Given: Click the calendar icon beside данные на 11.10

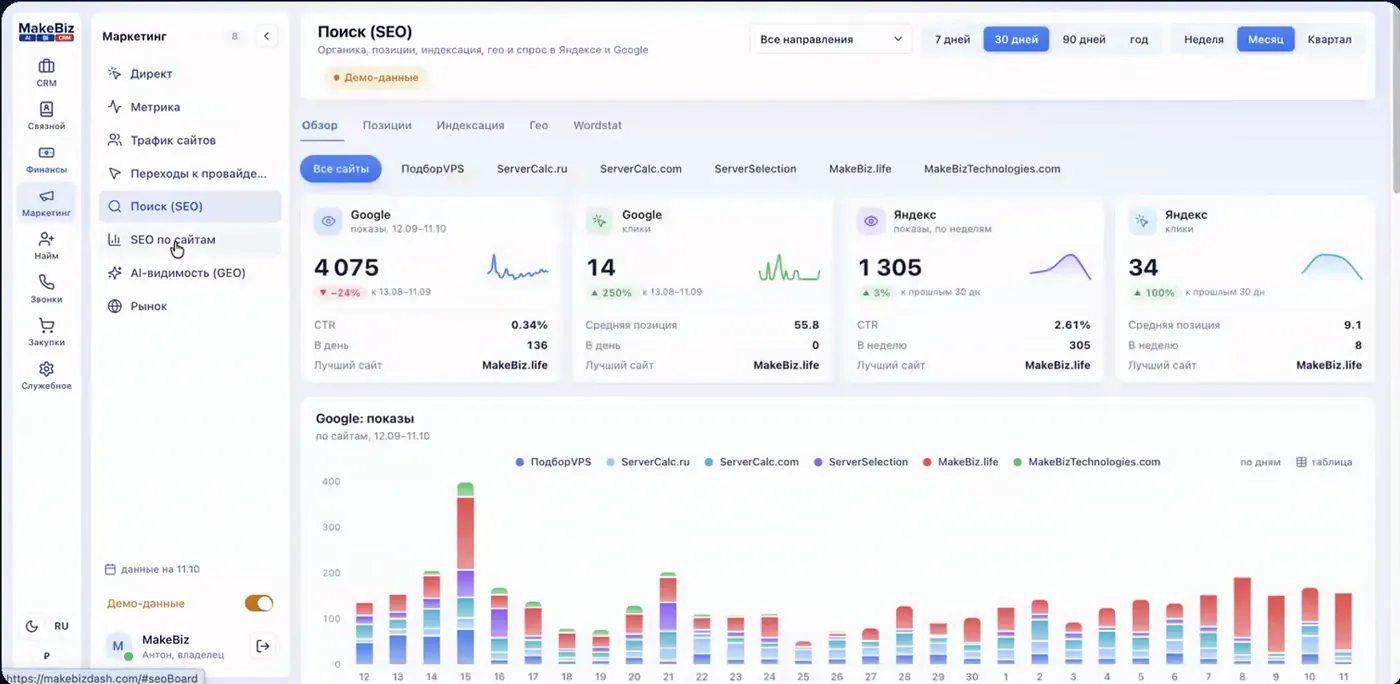Looking at the screenshot, I should coord(110,569).
